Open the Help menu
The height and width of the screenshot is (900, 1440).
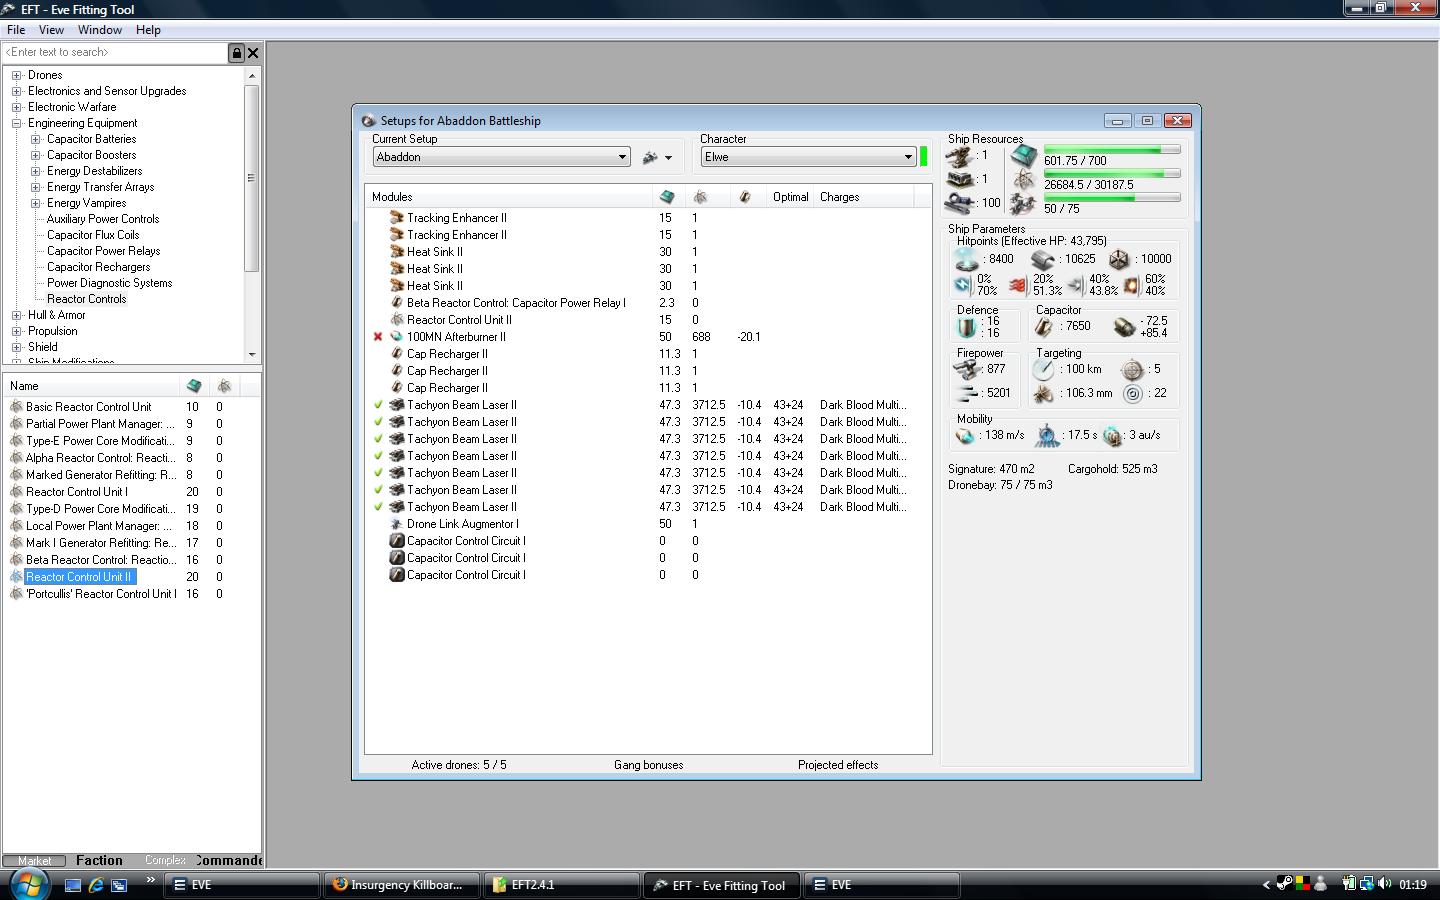click(x=148, y=30)
